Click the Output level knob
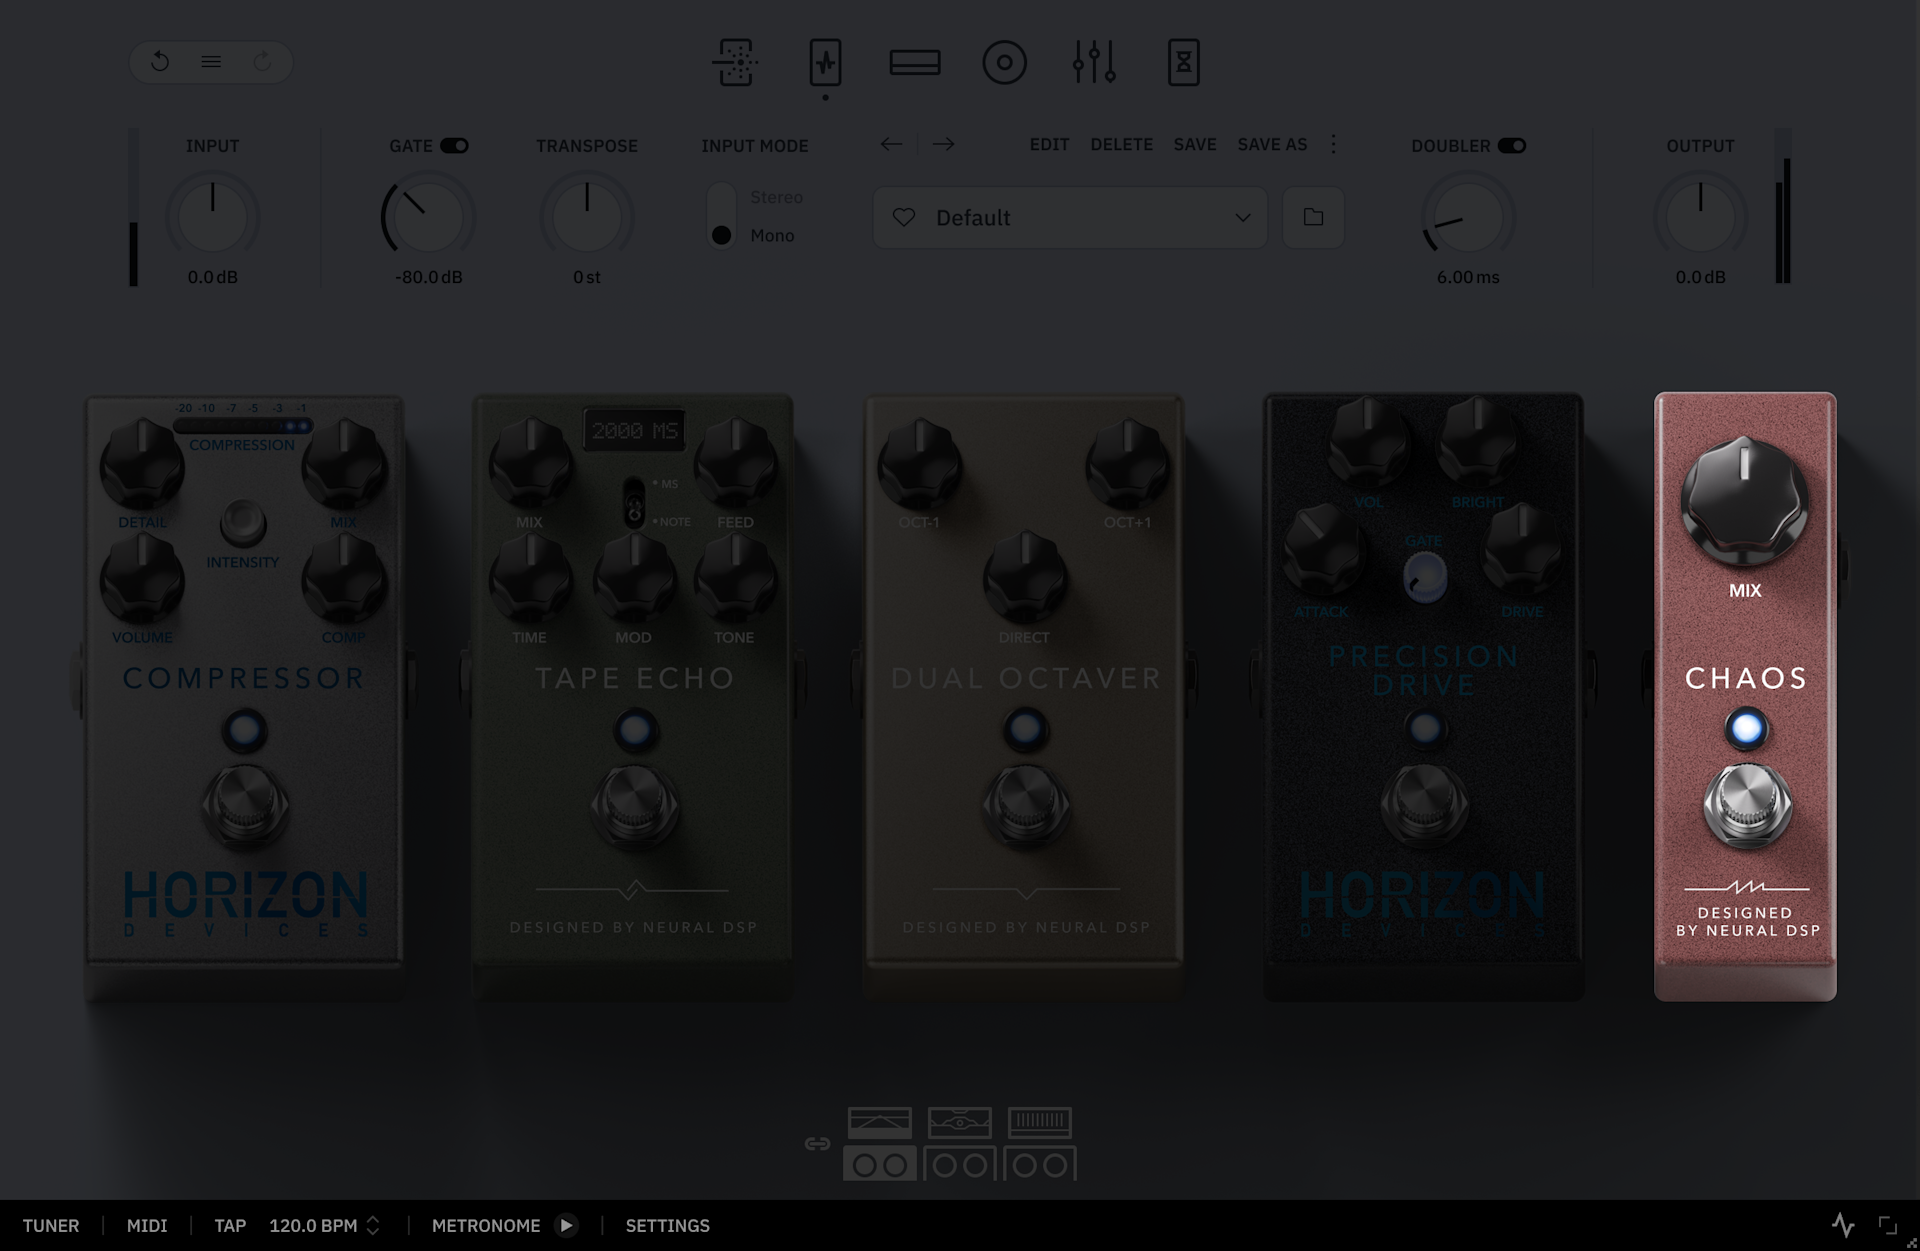The width and height of the screenshot is (1920, 1251). coord(1700,217)
